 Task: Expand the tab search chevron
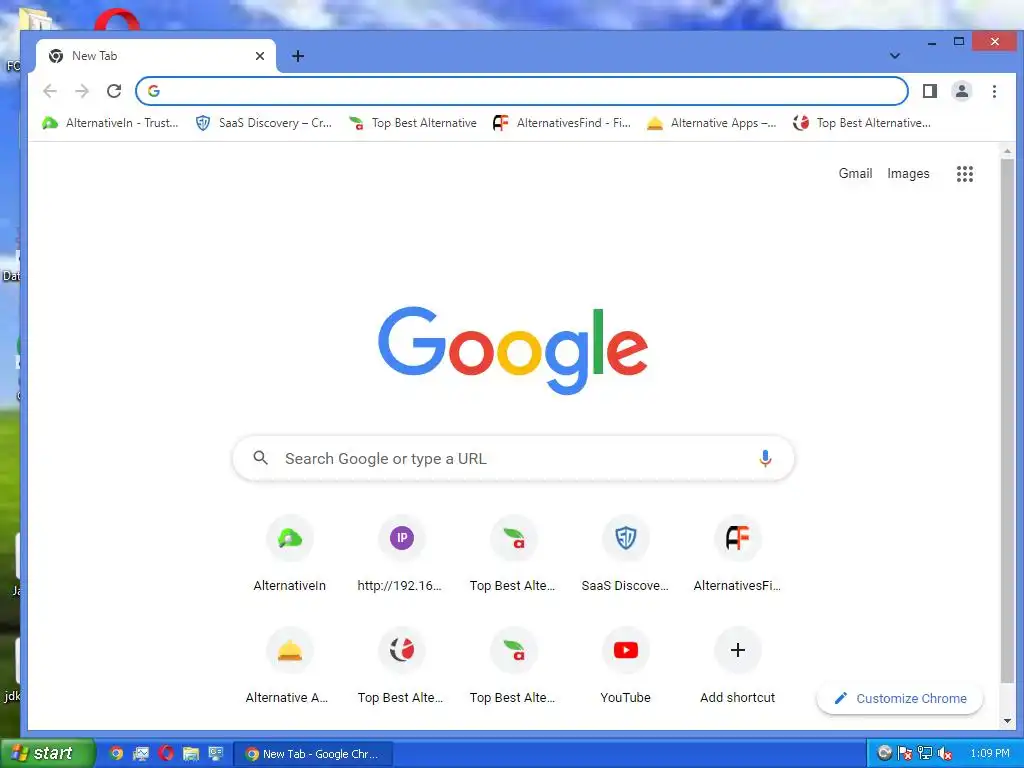(x=895, y=56)
